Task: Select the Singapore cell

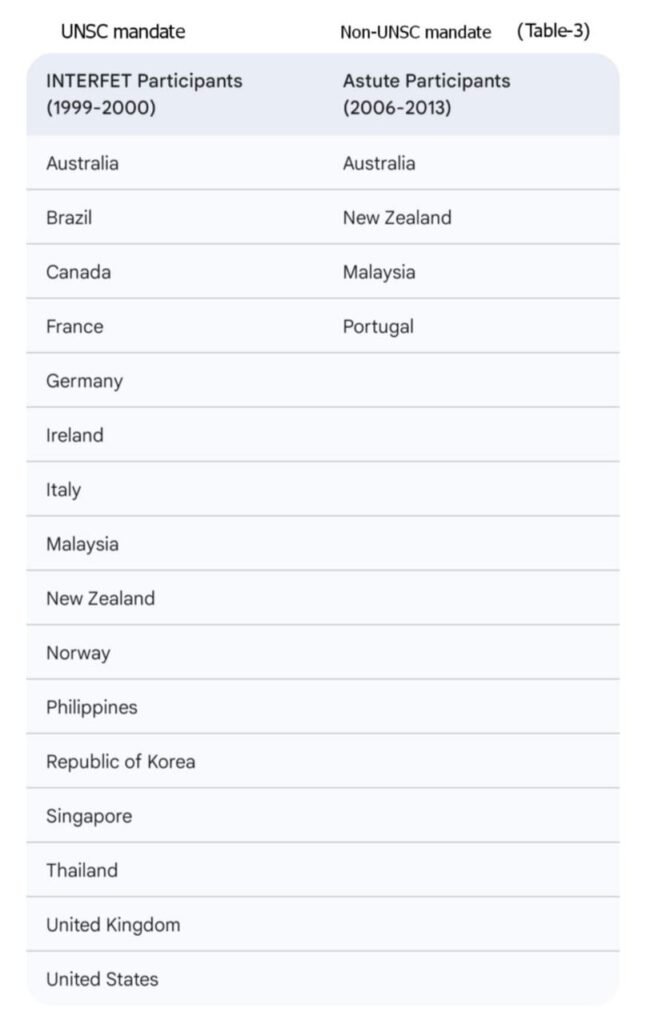Action: pos(89,816)
